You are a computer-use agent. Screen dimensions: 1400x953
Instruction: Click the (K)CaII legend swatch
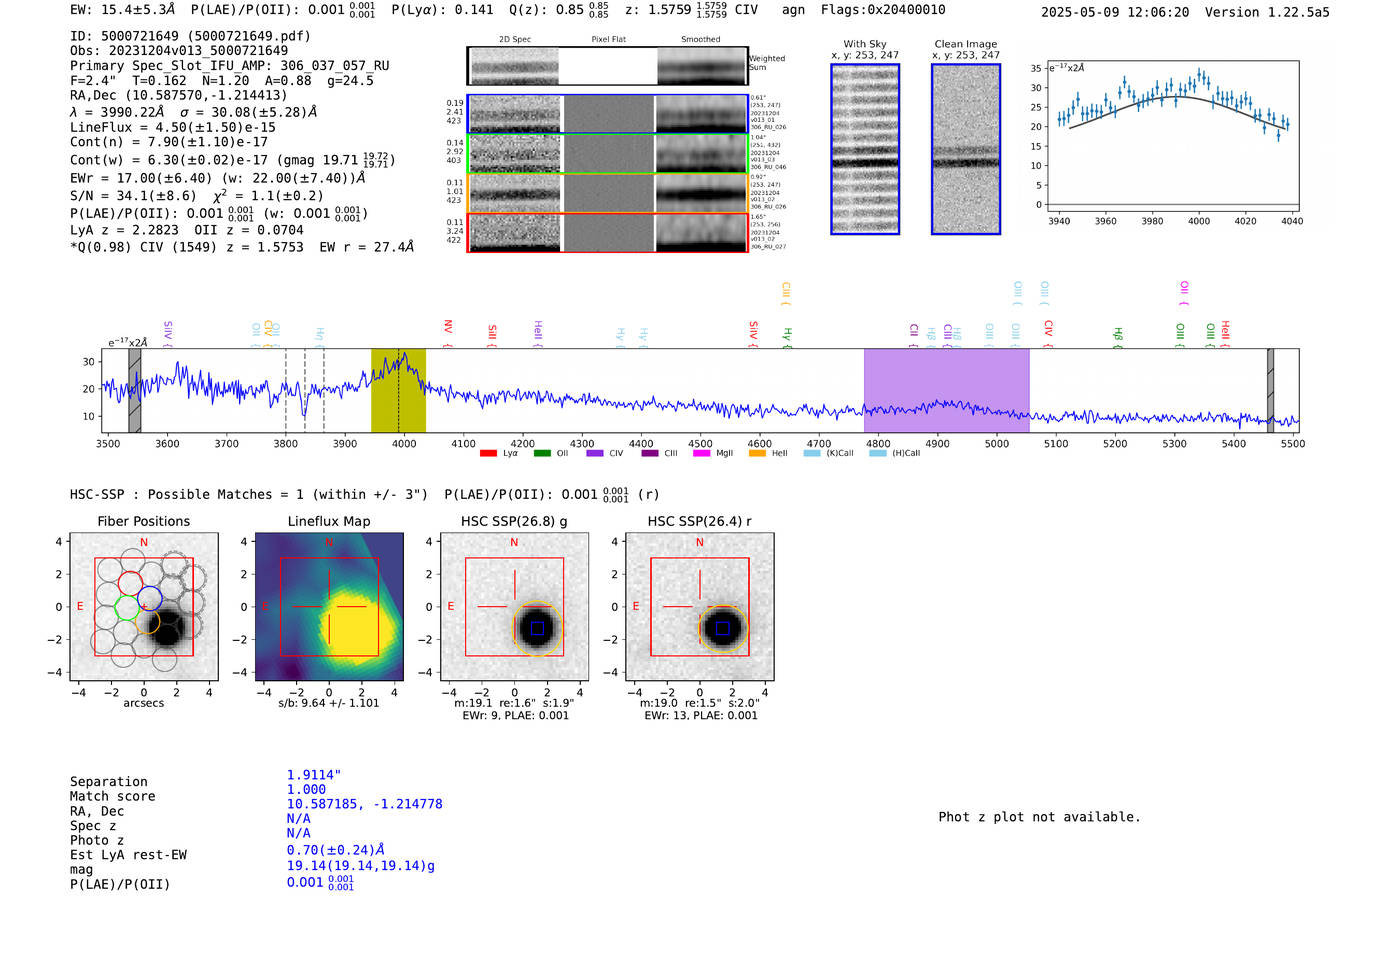click(812, 453)
